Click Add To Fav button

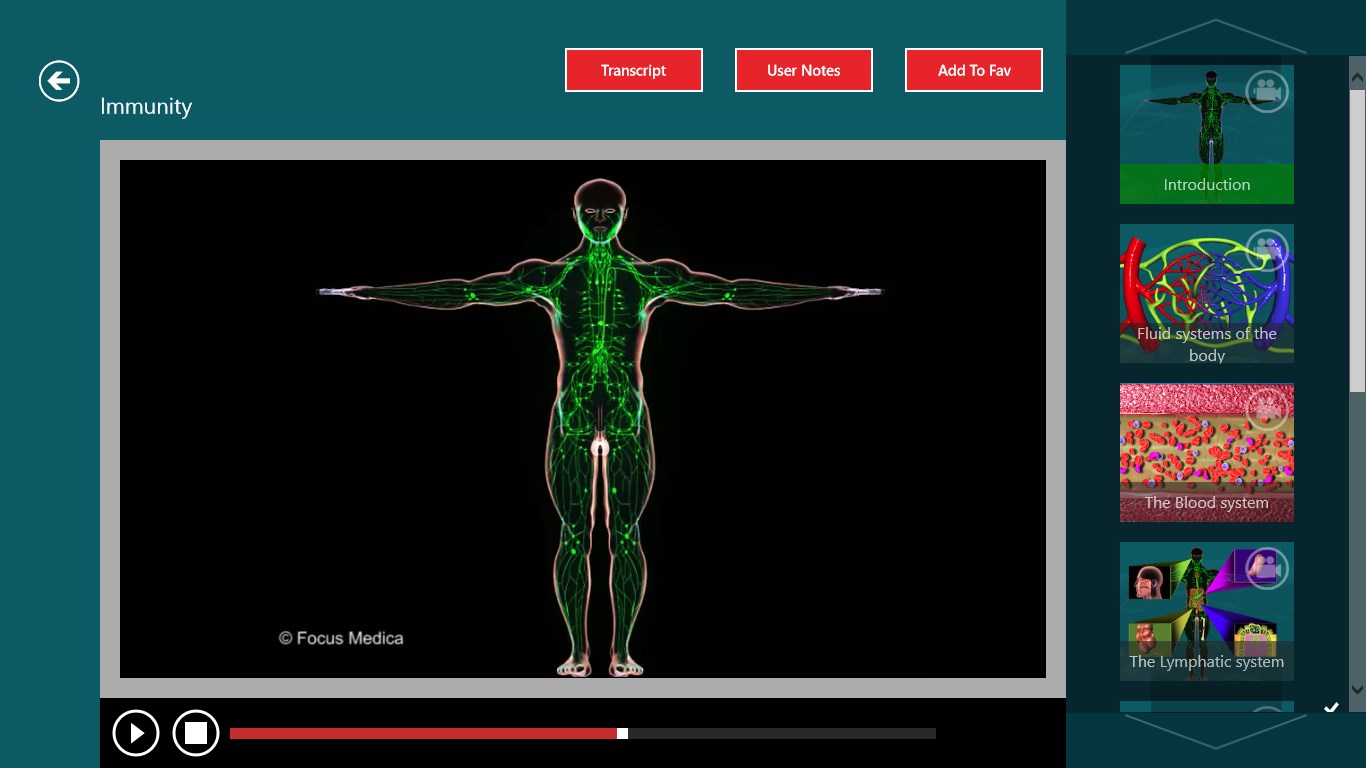[974, 70]
